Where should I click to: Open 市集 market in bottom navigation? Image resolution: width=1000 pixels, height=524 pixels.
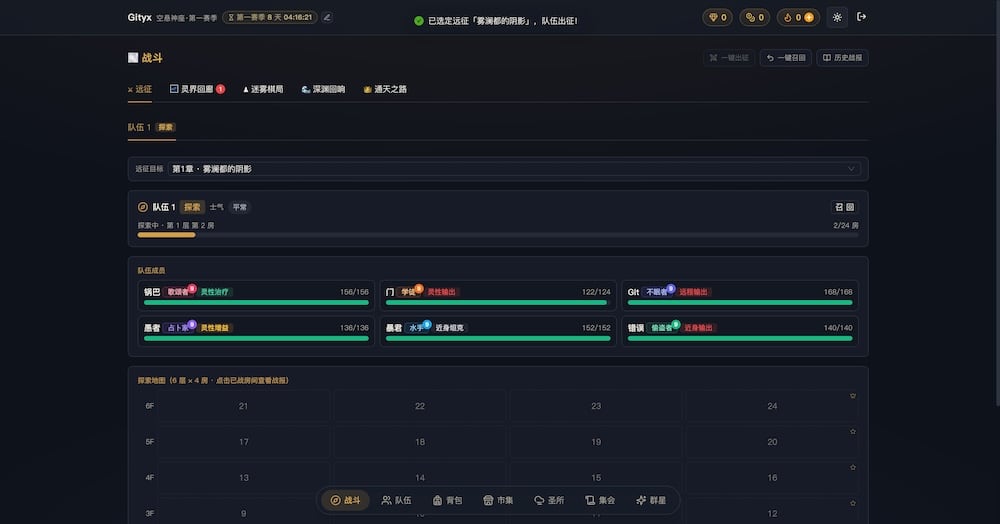[498, 500]
